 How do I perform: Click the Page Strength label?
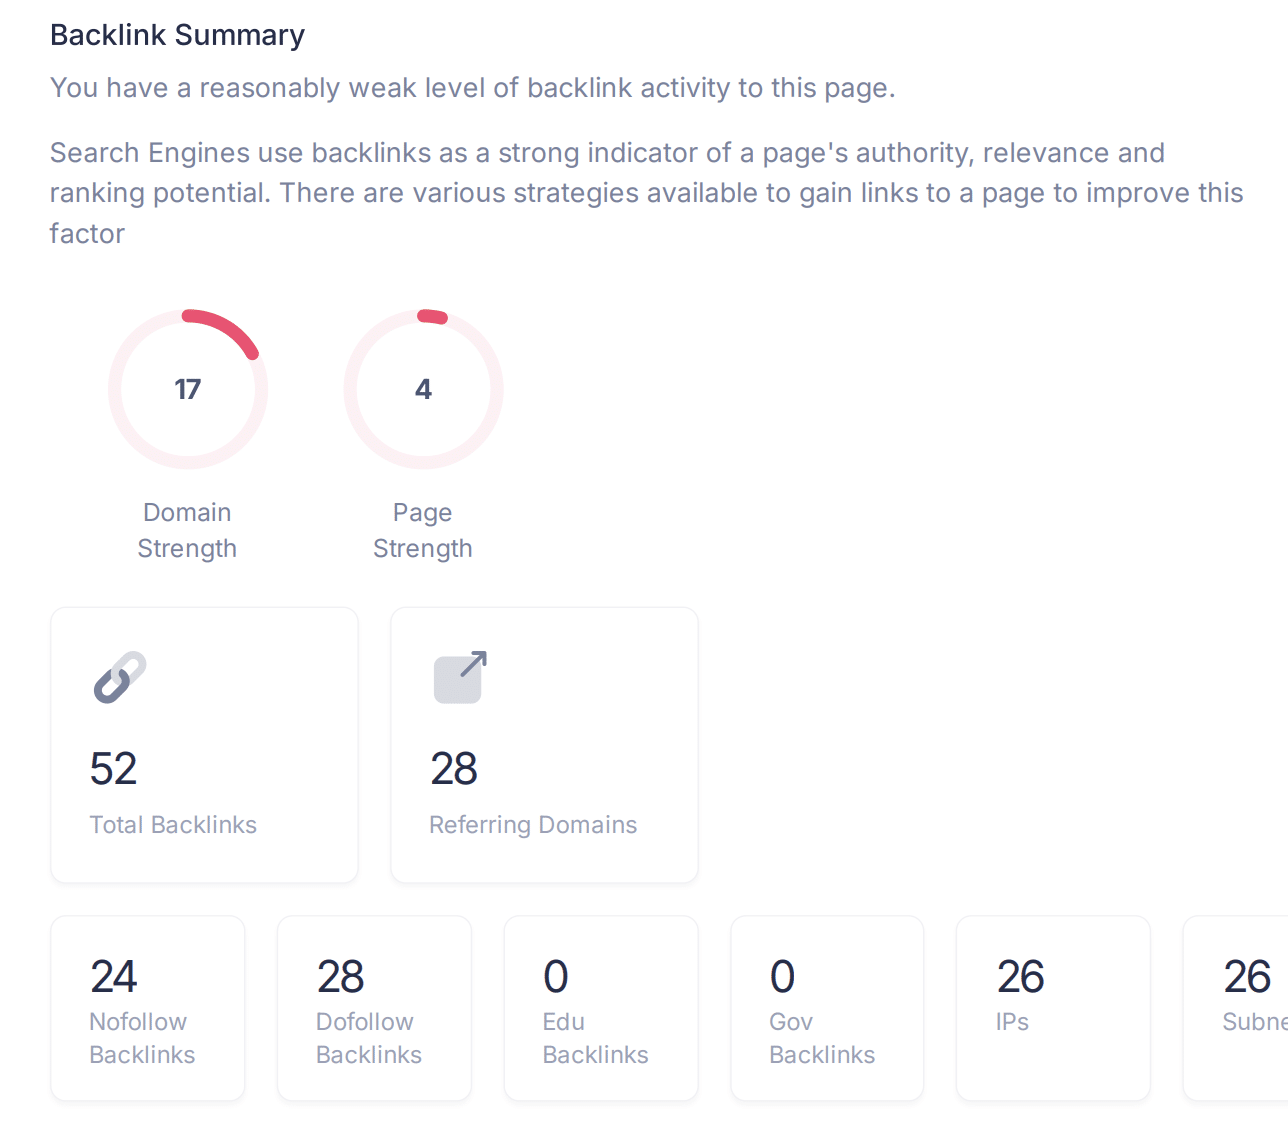[423, 530]
